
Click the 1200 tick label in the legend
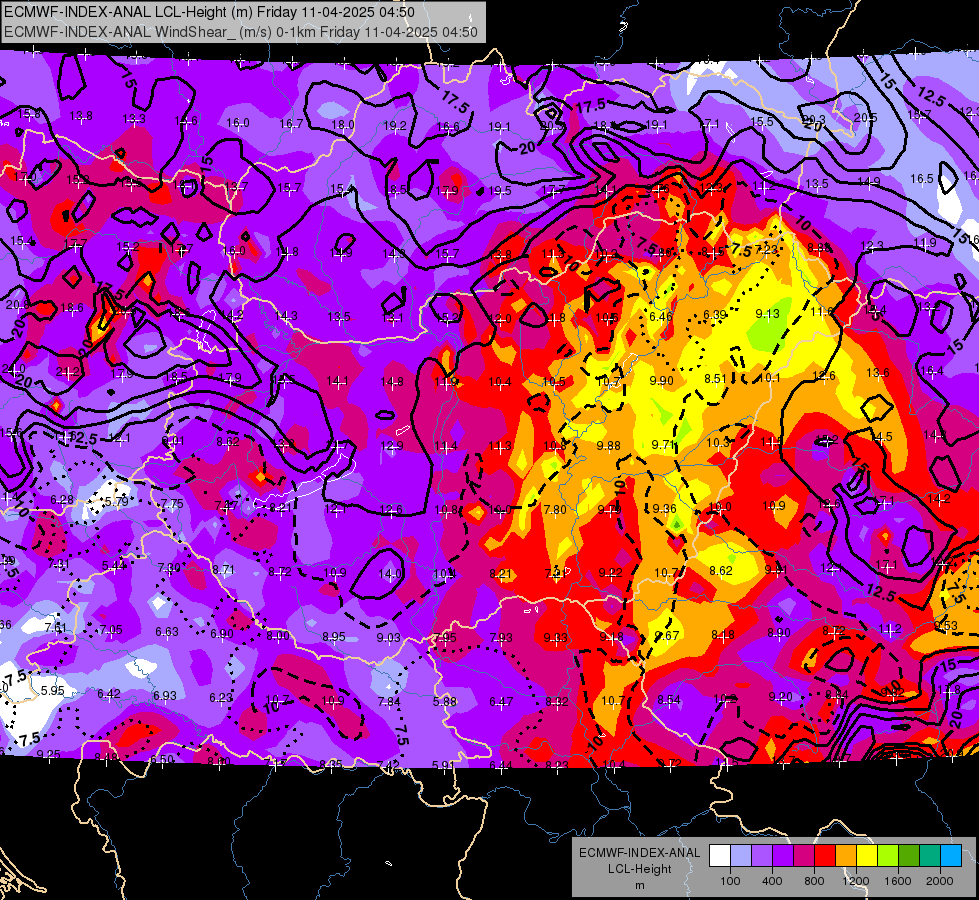[x=855, y=881]
